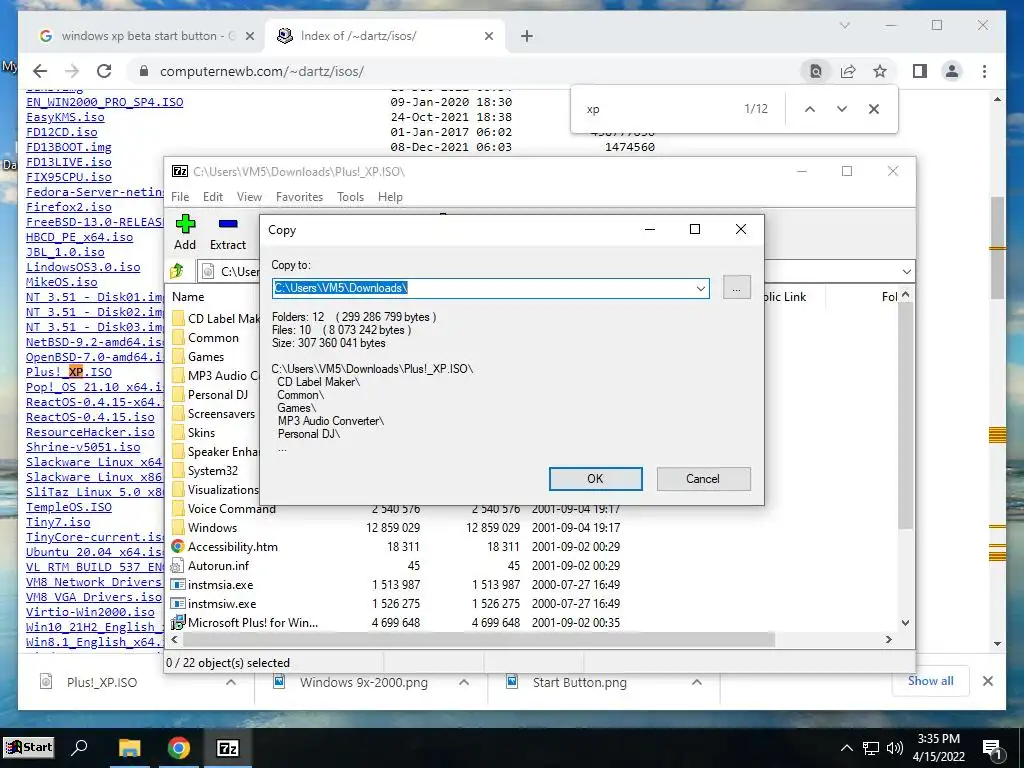Open Chrome profile avatar
1024x768 pixels.
coord(952,71)
